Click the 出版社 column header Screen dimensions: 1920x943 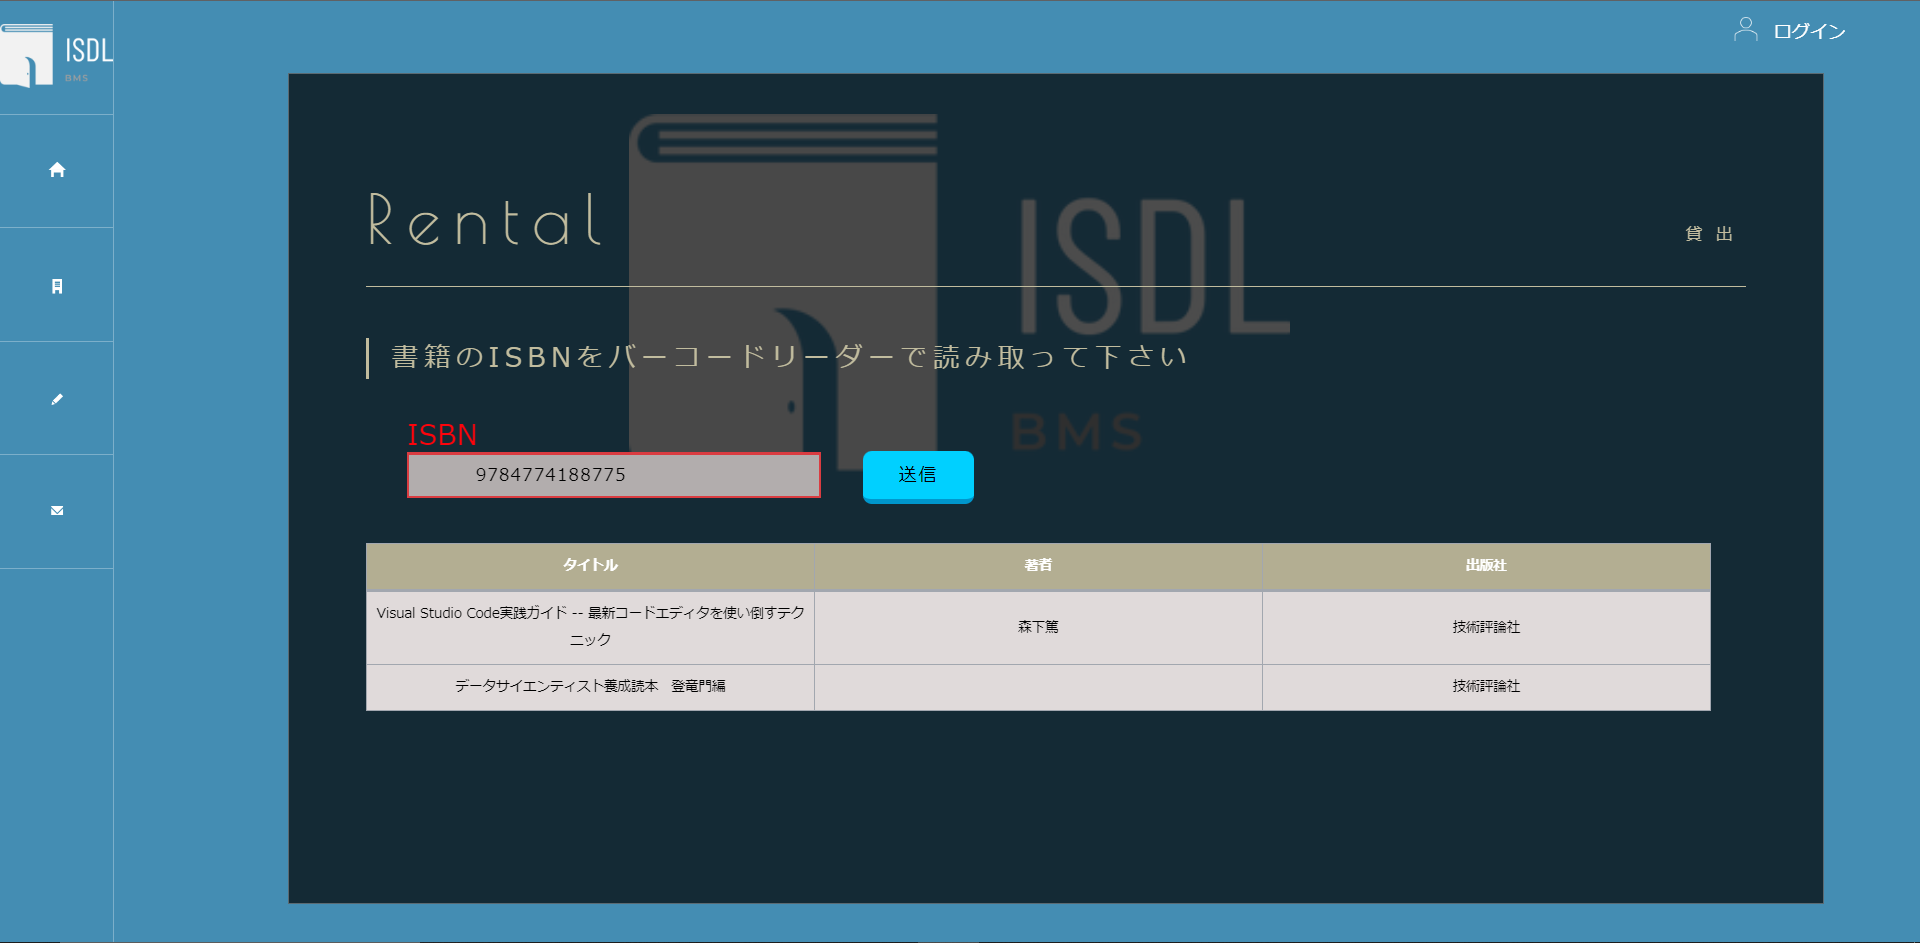pyautogui.click(x=1485, y=566)
